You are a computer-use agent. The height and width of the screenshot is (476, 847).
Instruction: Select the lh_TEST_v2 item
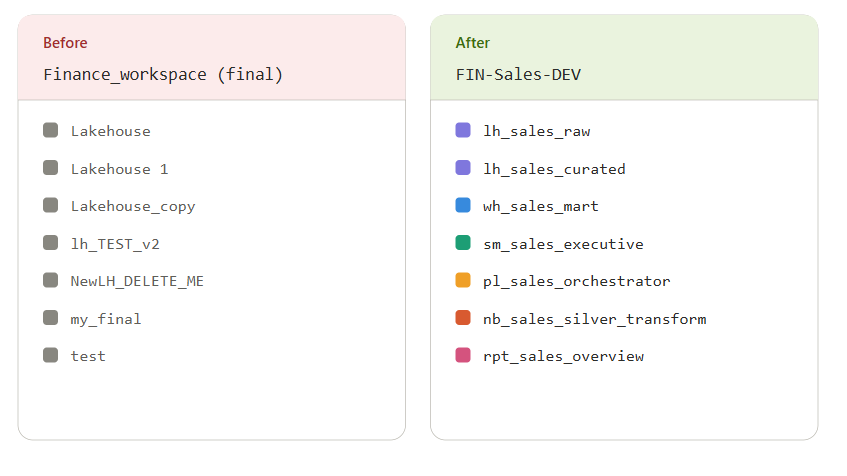click(x=114, y=244)
